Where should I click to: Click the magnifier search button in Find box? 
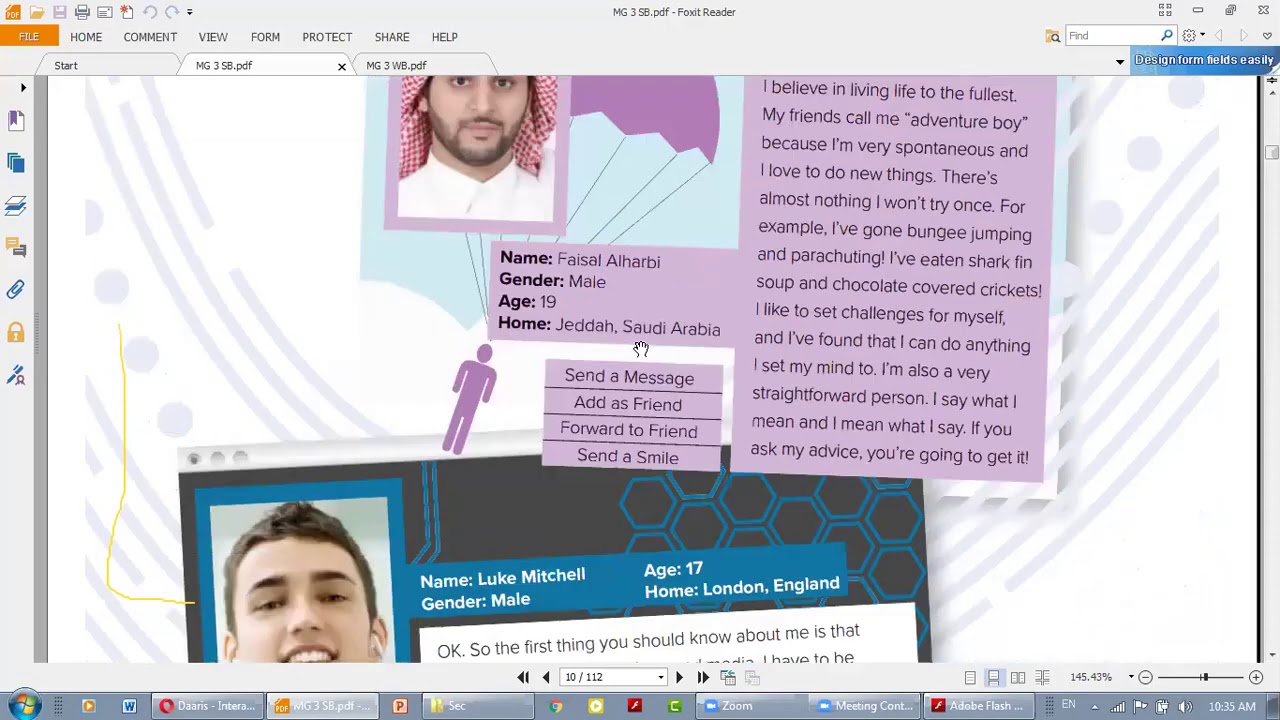(x=1167, y=36)
